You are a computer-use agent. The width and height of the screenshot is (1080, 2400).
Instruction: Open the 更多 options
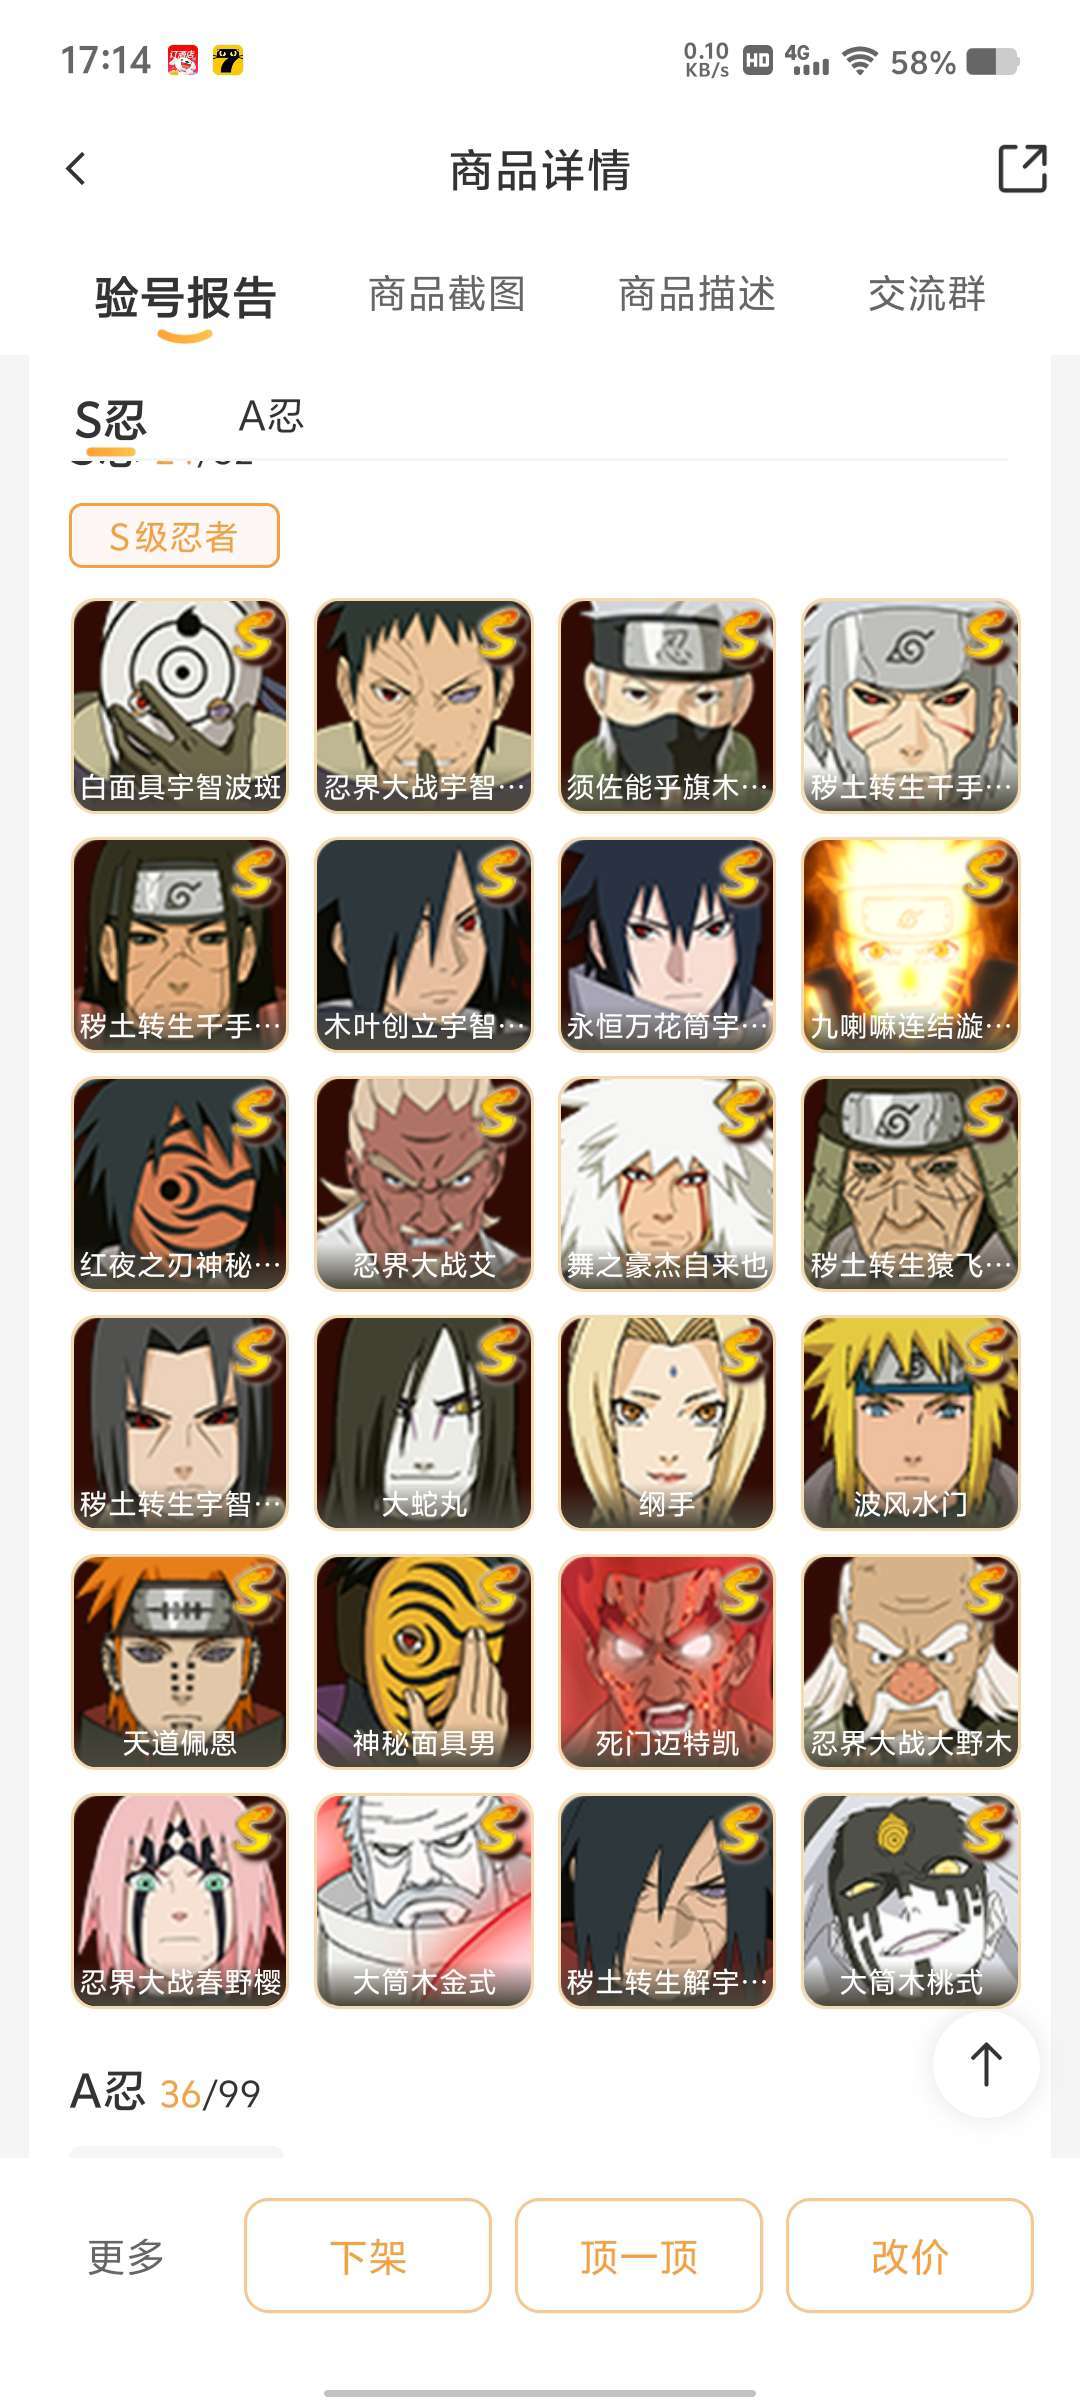point(126,2257)
